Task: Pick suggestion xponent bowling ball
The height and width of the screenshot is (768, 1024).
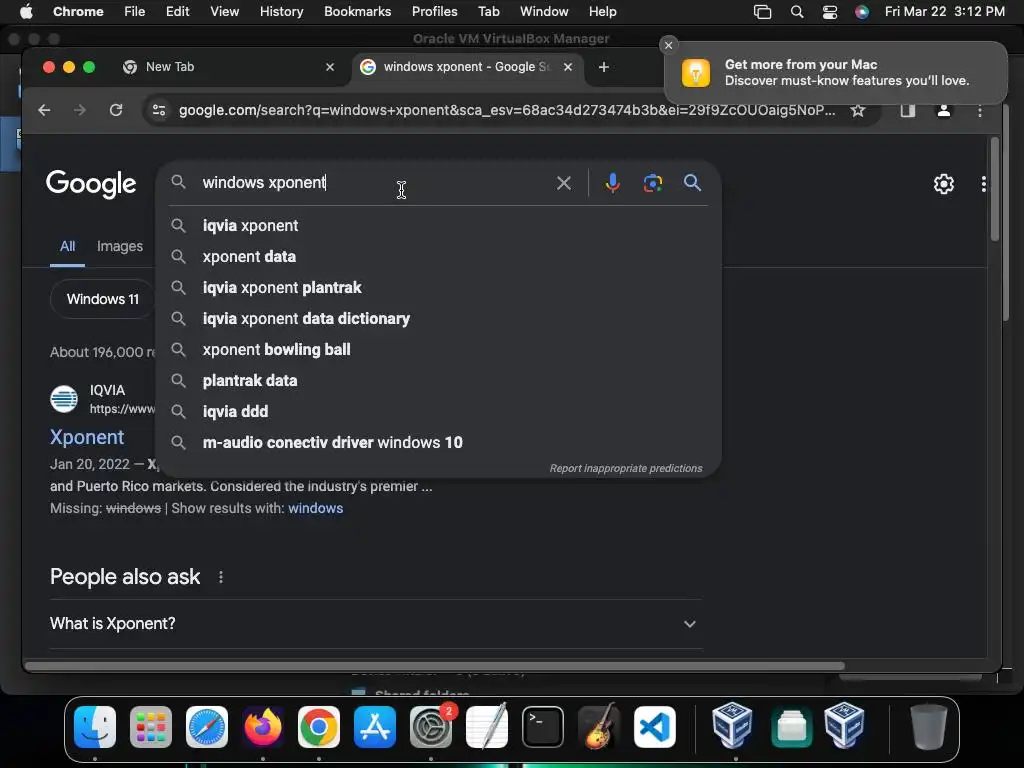Action: (438, 349)
